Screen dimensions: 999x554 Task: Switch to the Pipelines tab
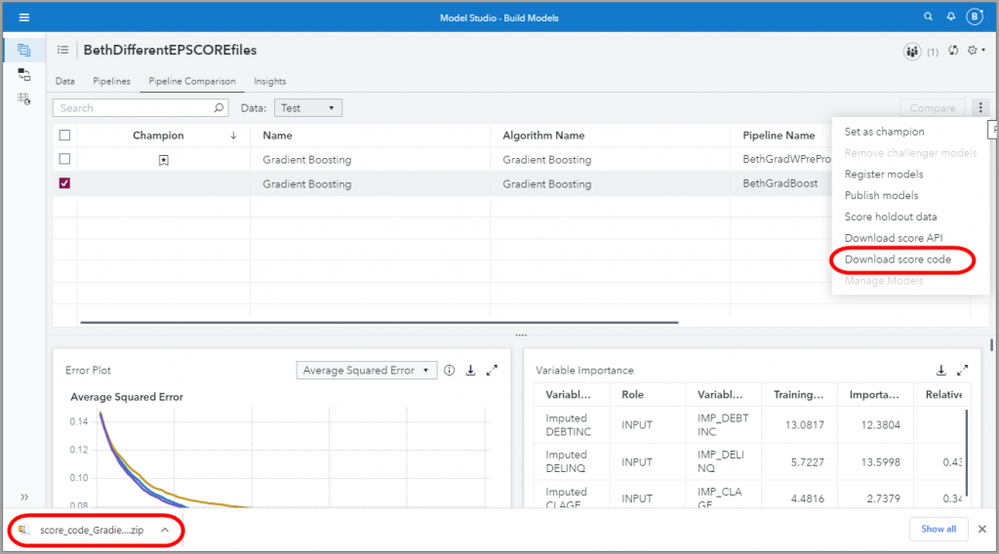coord(111,81)
